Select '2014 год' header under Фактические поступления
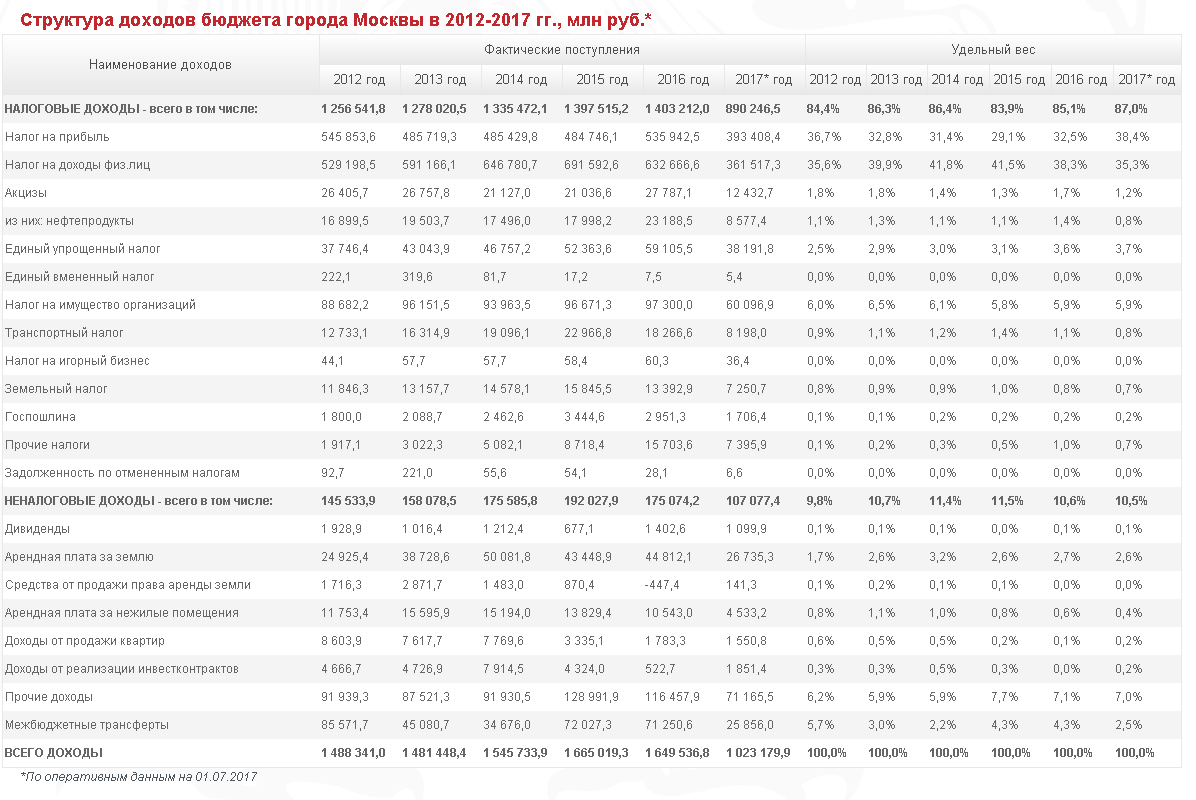Screen dimensions: 1196x800 pyautogui.click(x=521, y=79)
